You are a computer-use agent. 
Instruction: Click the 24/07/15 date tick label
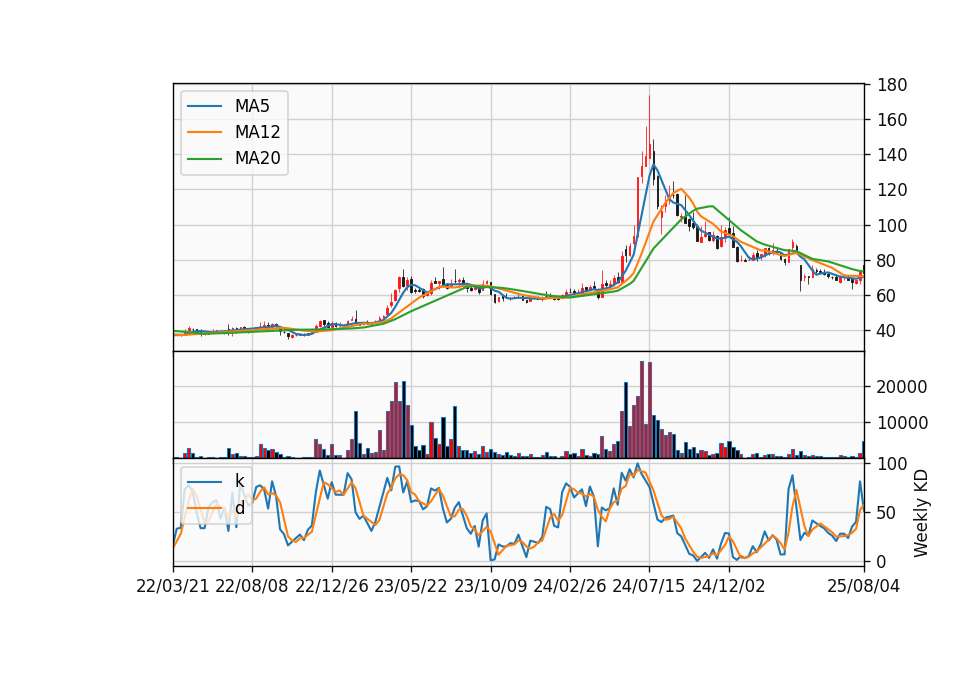coord(649,586)
